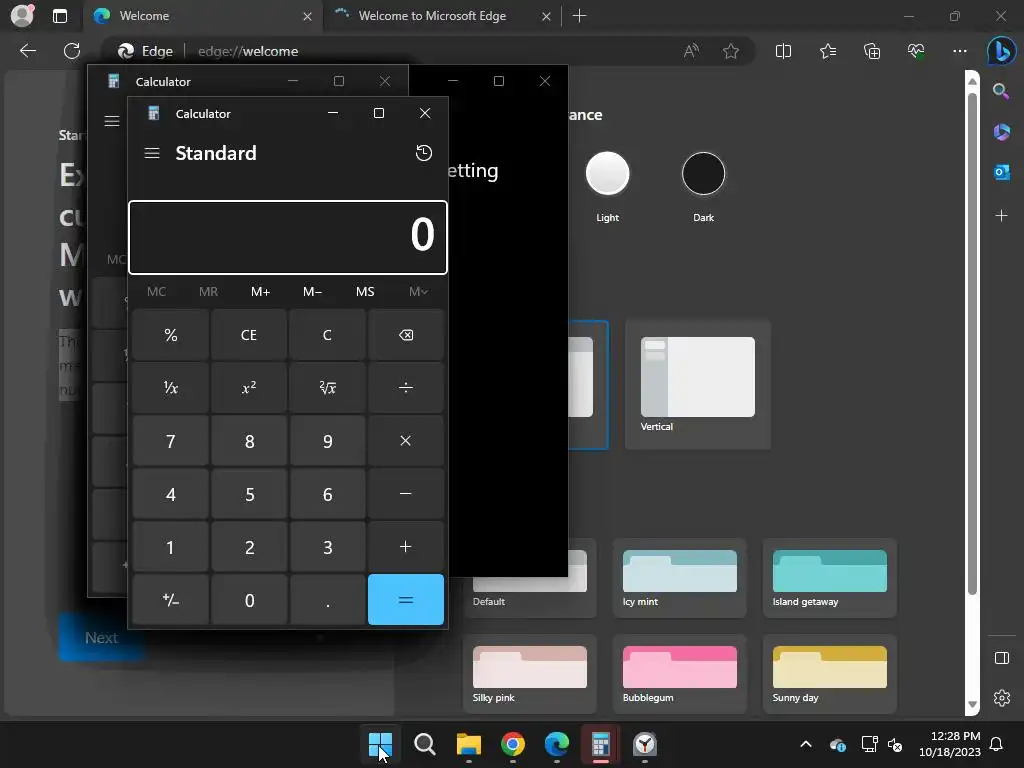This screenshot has width=1024, height=768.
Task: Click the equals key in Calculator
Action: (x=406, y=600)
